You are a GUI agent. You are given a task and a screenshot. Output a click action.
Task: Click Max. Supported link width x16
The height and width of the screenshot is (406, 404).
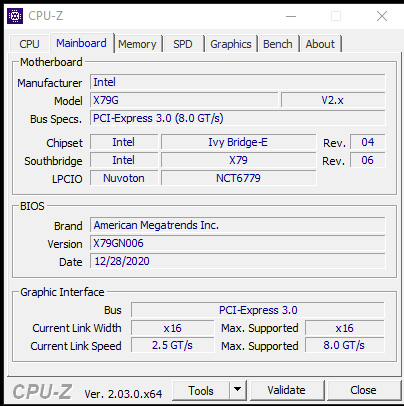point(345,328)
